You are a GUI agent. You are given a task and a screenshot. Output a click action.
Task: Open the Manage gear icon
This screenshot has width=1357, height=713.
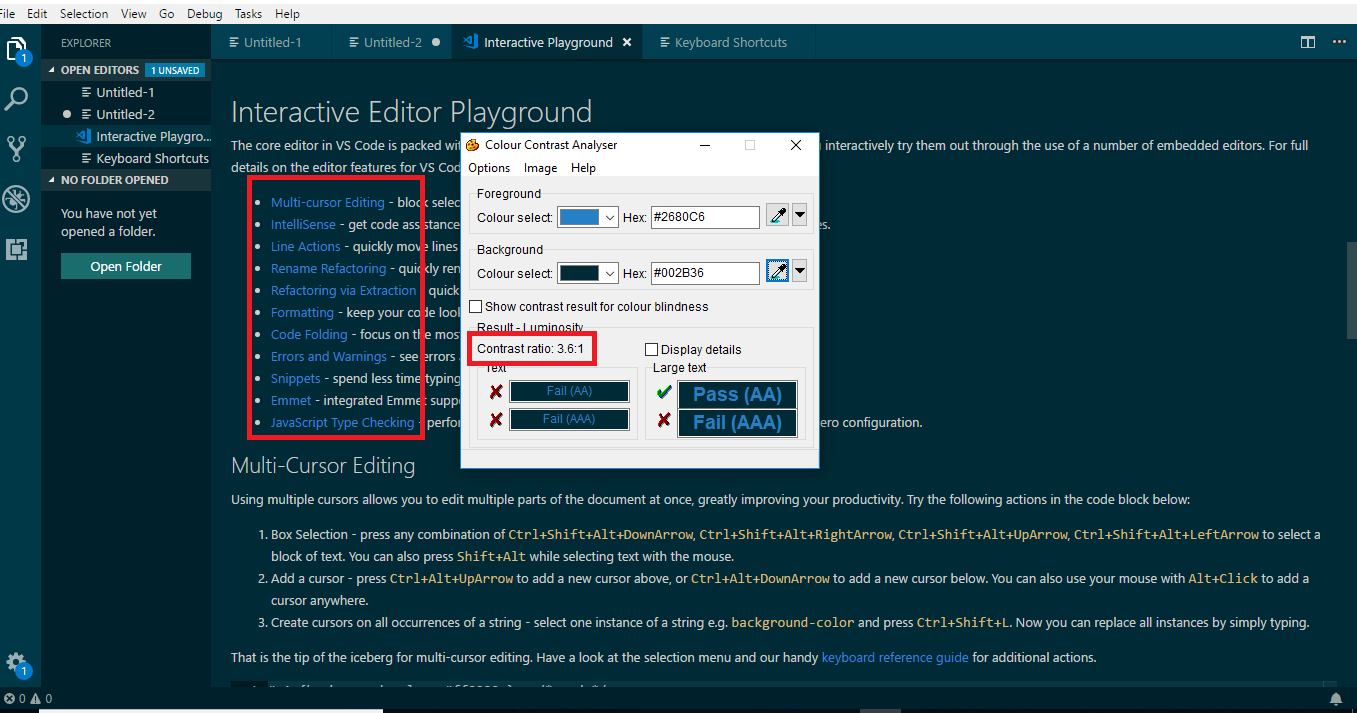click(x=17, y=664)
